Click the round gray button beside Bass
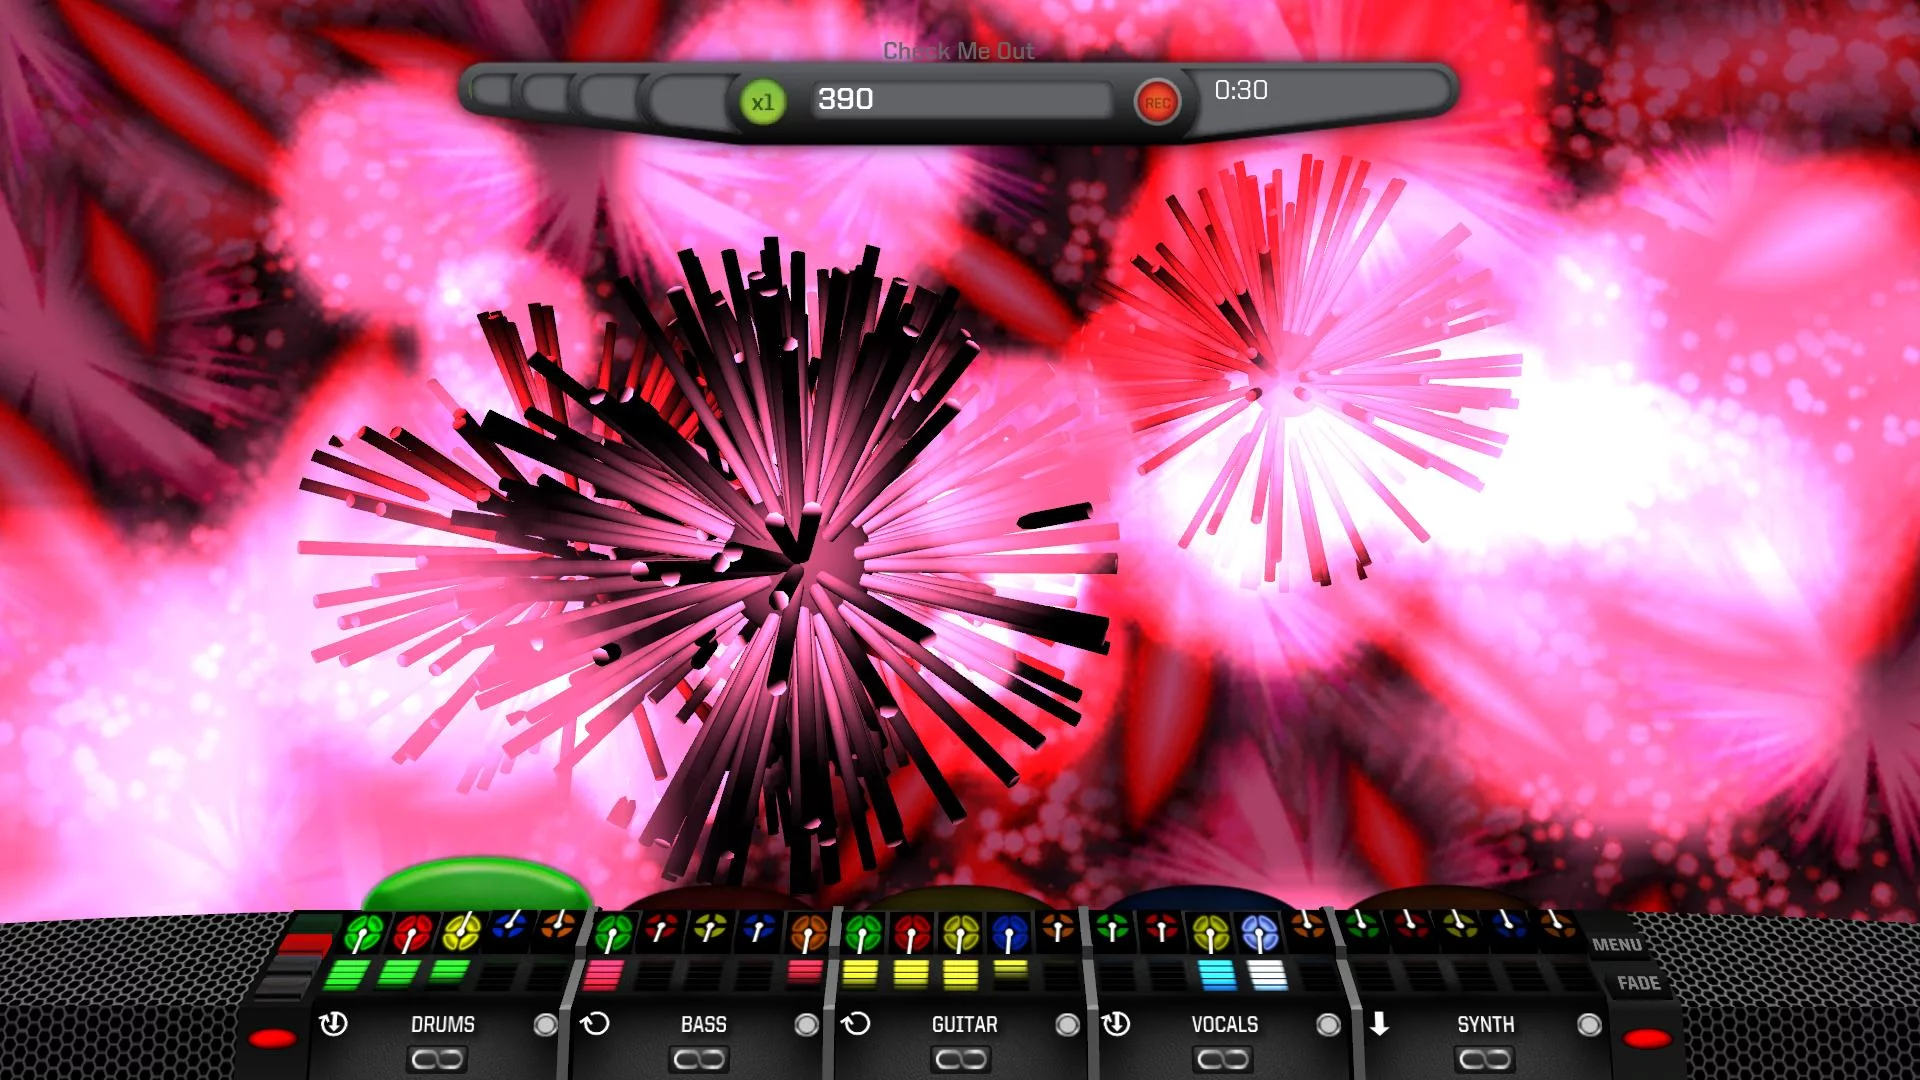Image resolution: width=1920 pixels, height=1080 pixels. [806, 1025]
